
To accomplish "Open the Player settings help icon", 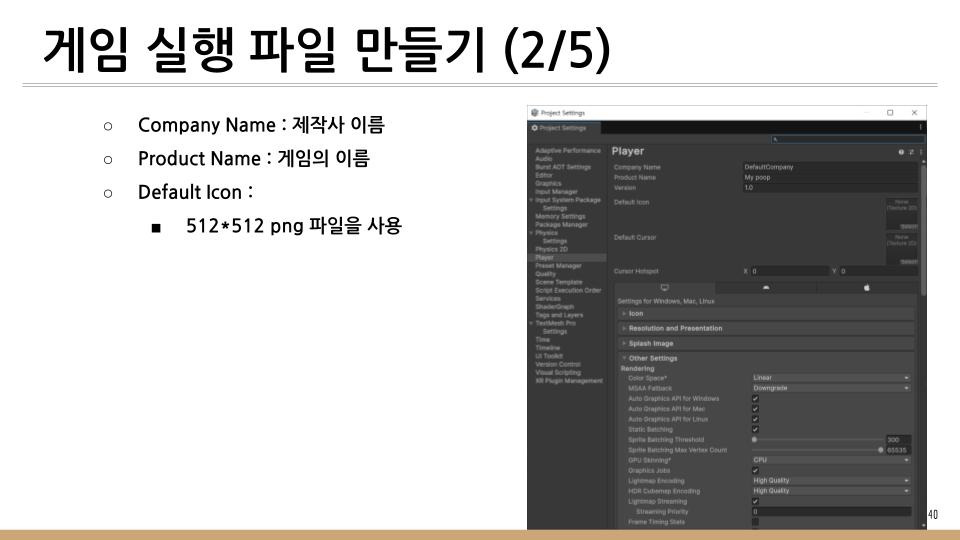I will tap(901, 152).
